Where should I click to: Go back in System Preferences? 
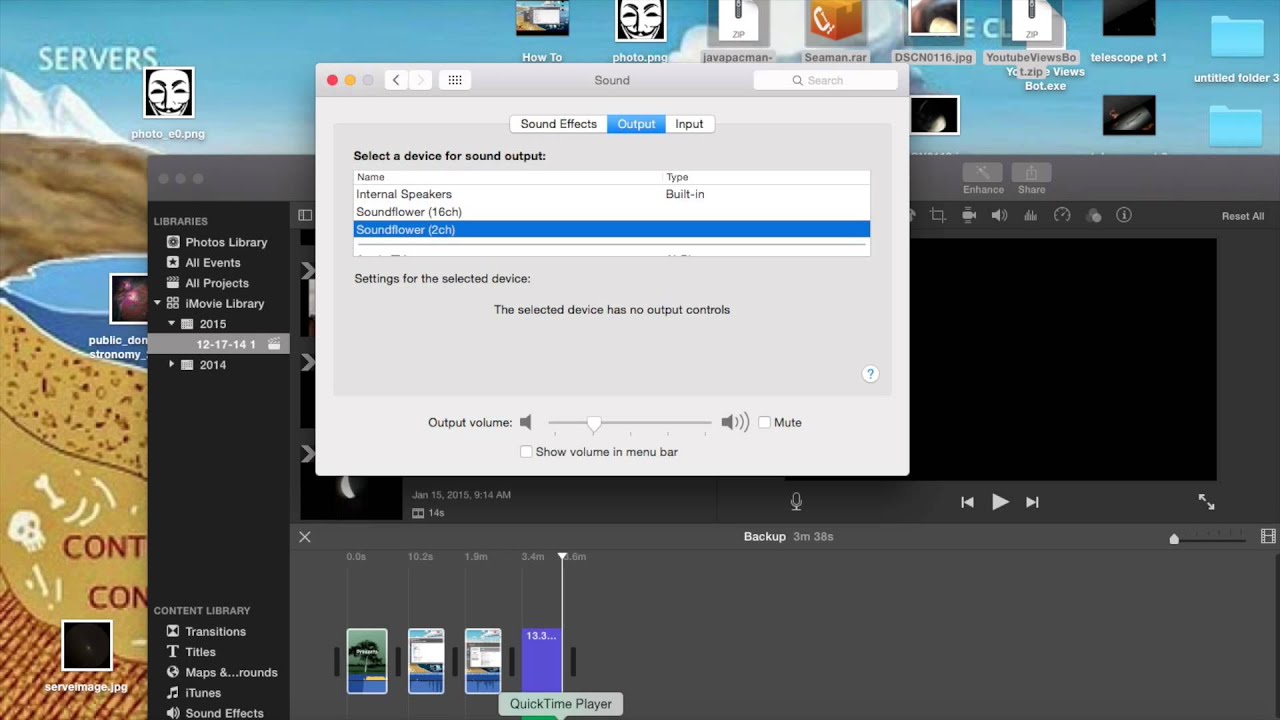point(396,80)
